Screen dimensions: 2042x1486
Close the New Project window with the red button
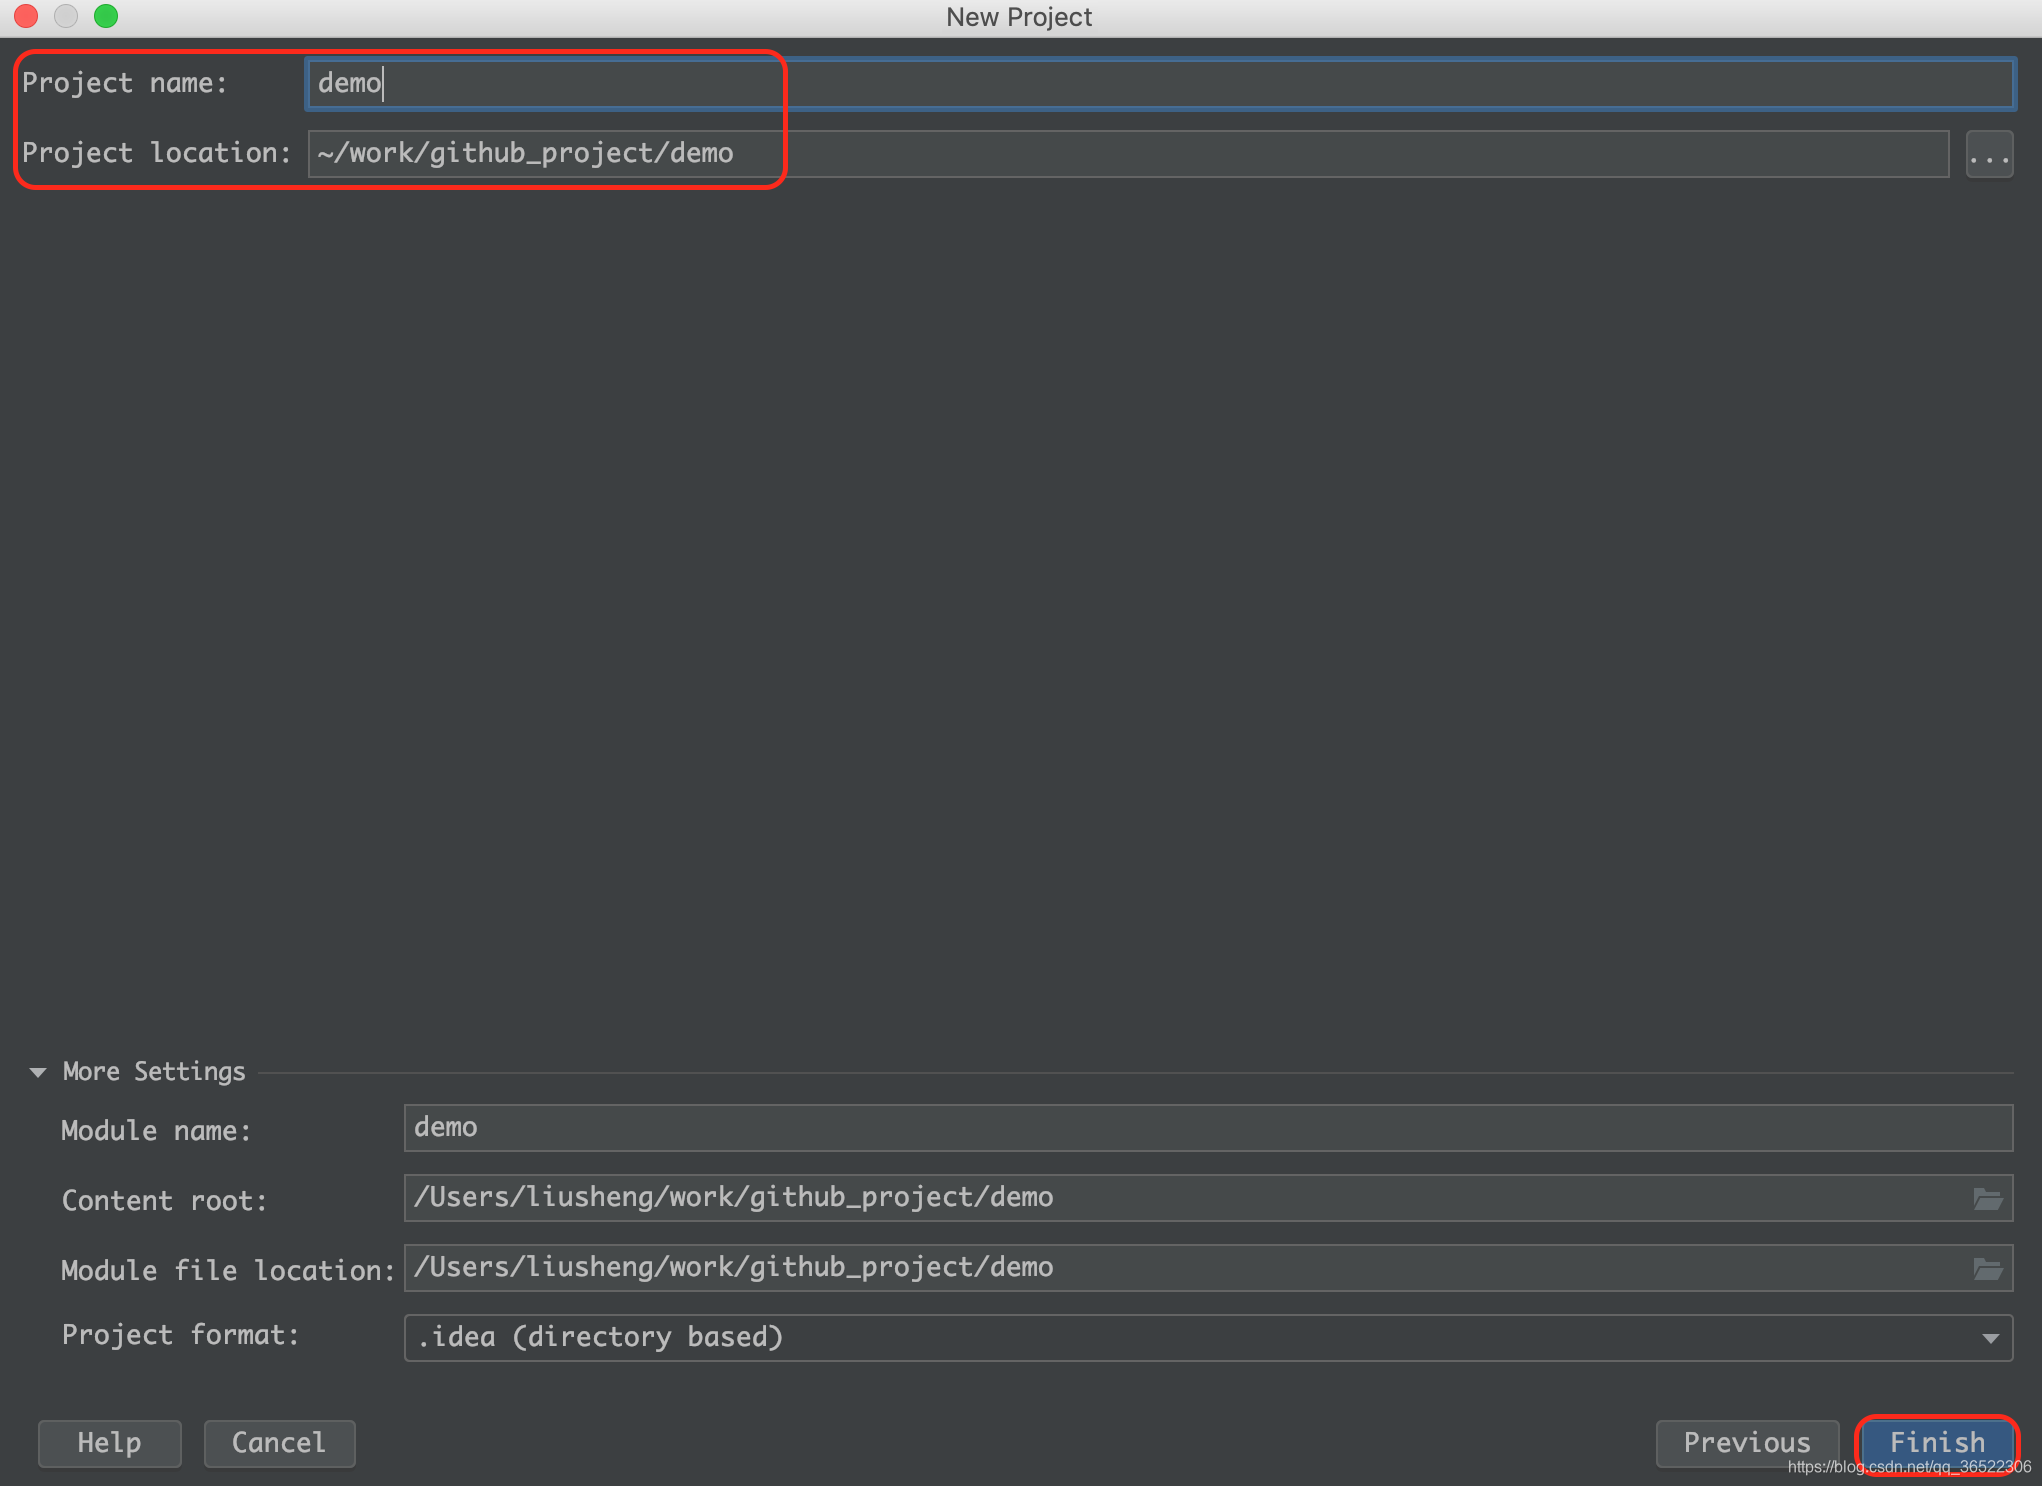(26, 16)
